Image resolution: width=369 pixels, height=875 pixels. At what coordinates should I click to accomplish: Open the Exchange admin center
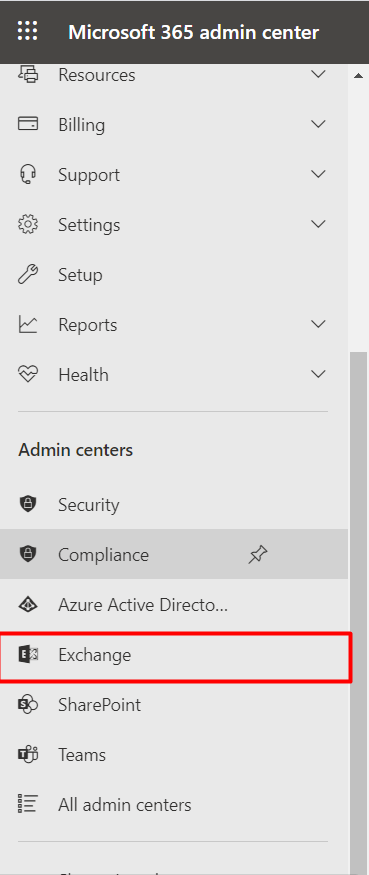pyautogui.click(x=175, y=656)
